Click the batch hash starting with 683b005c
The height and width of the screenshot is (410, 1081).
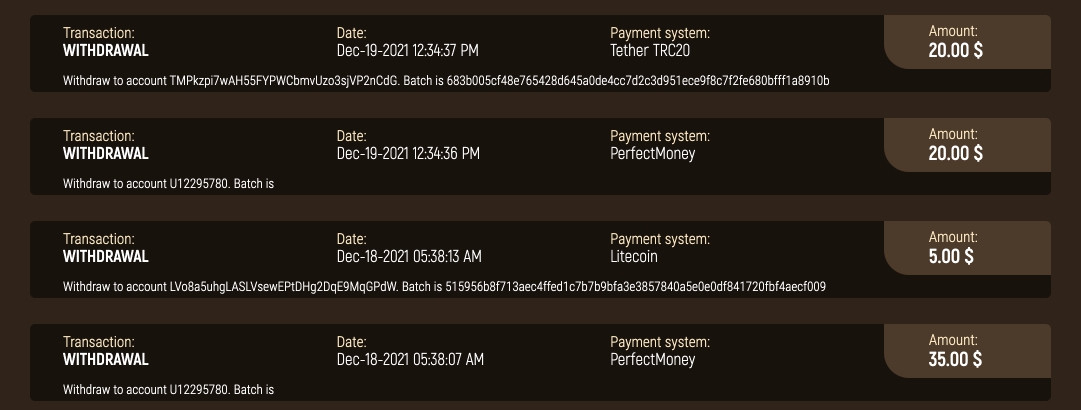[638, 81]
